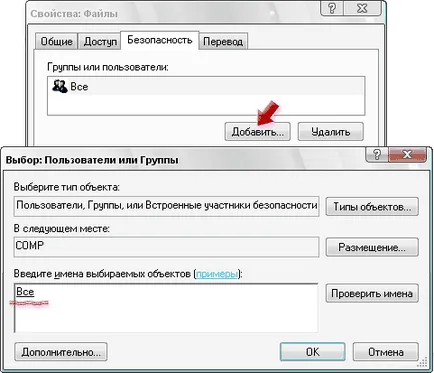Click the Удалить button
The width and height of the screenshot is (434, 373).
click(330, 132)
